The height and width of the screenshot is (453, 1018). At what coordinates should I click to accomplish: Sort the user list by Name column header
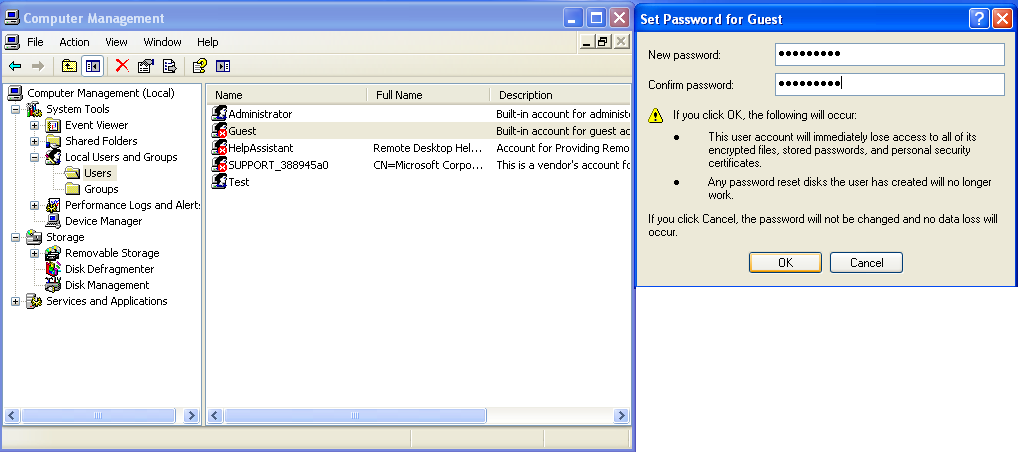point(287,95)
